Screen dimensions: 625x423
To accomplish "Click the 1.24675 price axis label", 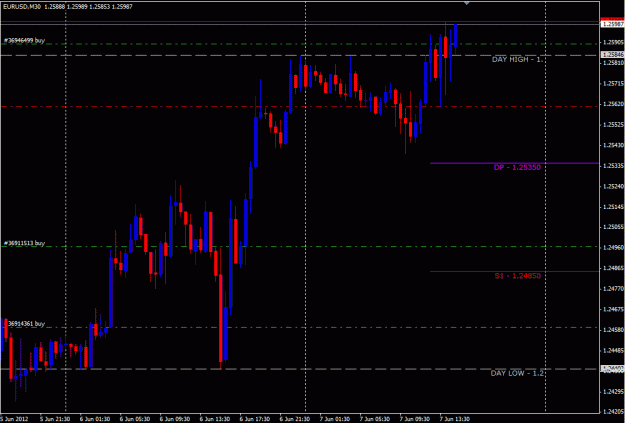I will 613,309.
